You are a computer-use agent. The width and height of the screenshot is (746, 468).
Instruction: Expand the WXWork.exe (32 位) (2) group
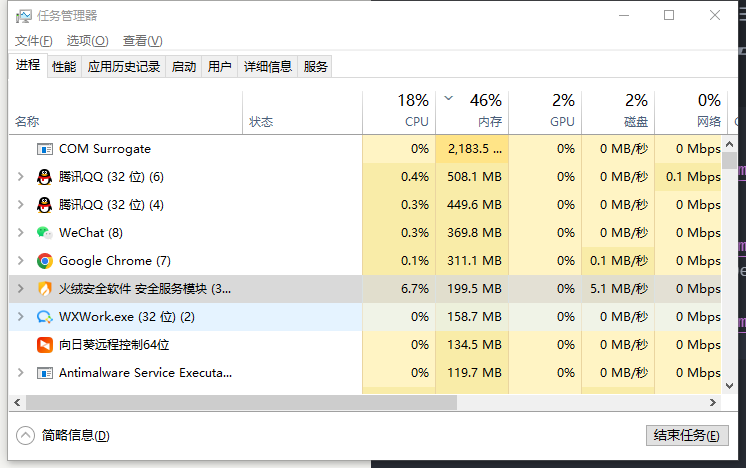pos(20,317)
